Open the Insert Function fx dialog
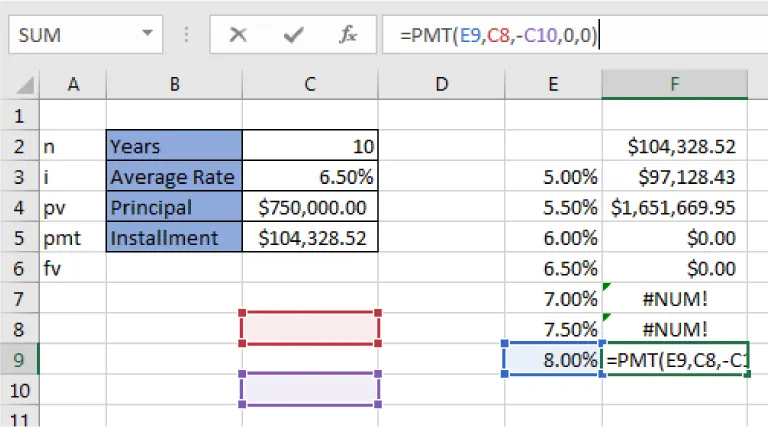The image size is (768, 427). [x=348, y=35]
